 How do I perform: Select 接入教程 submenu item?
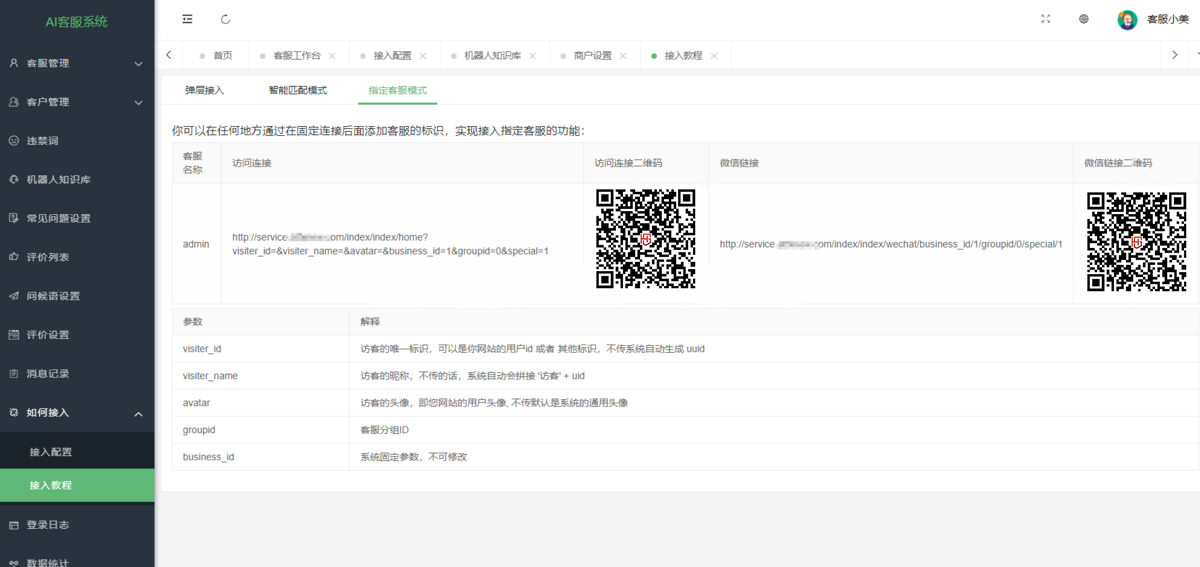77,485
